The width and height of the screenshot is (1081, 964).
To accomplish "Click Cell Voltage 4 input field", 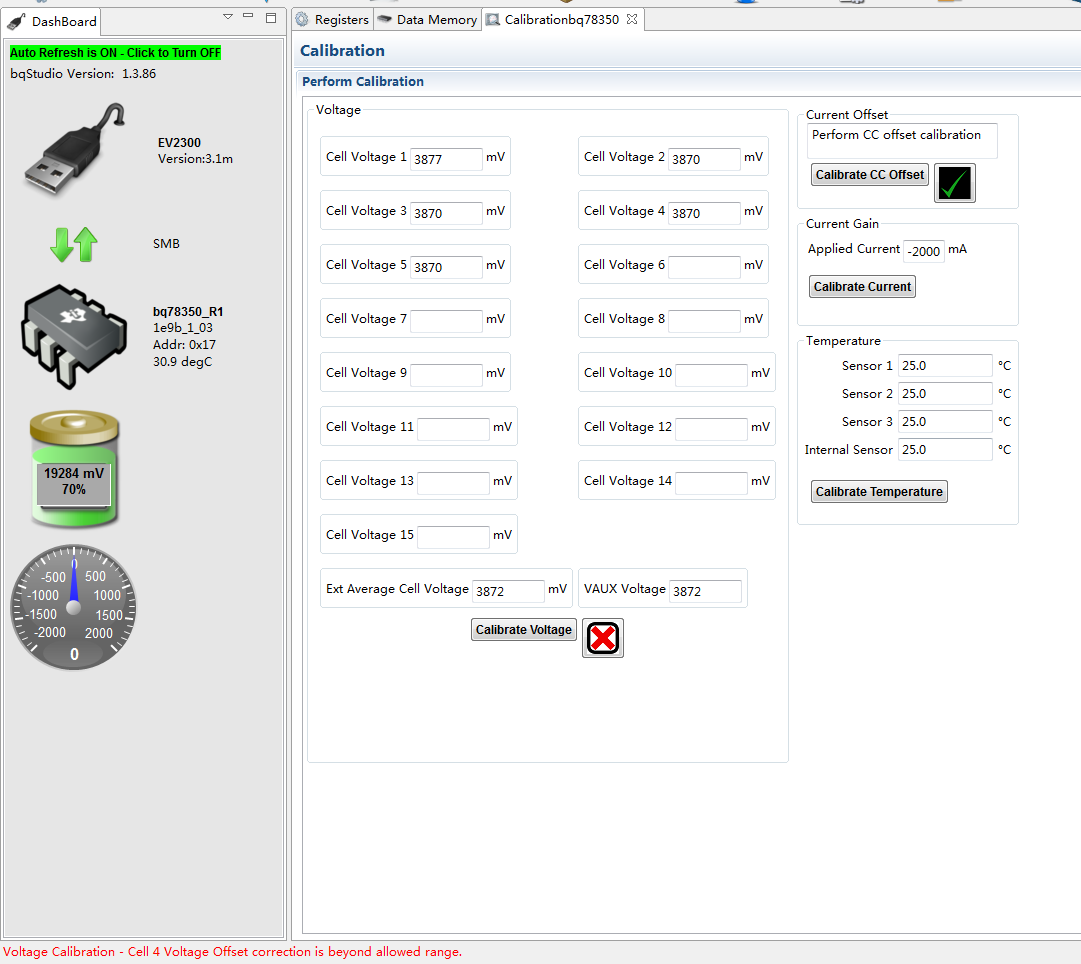I will coord(704,213).
